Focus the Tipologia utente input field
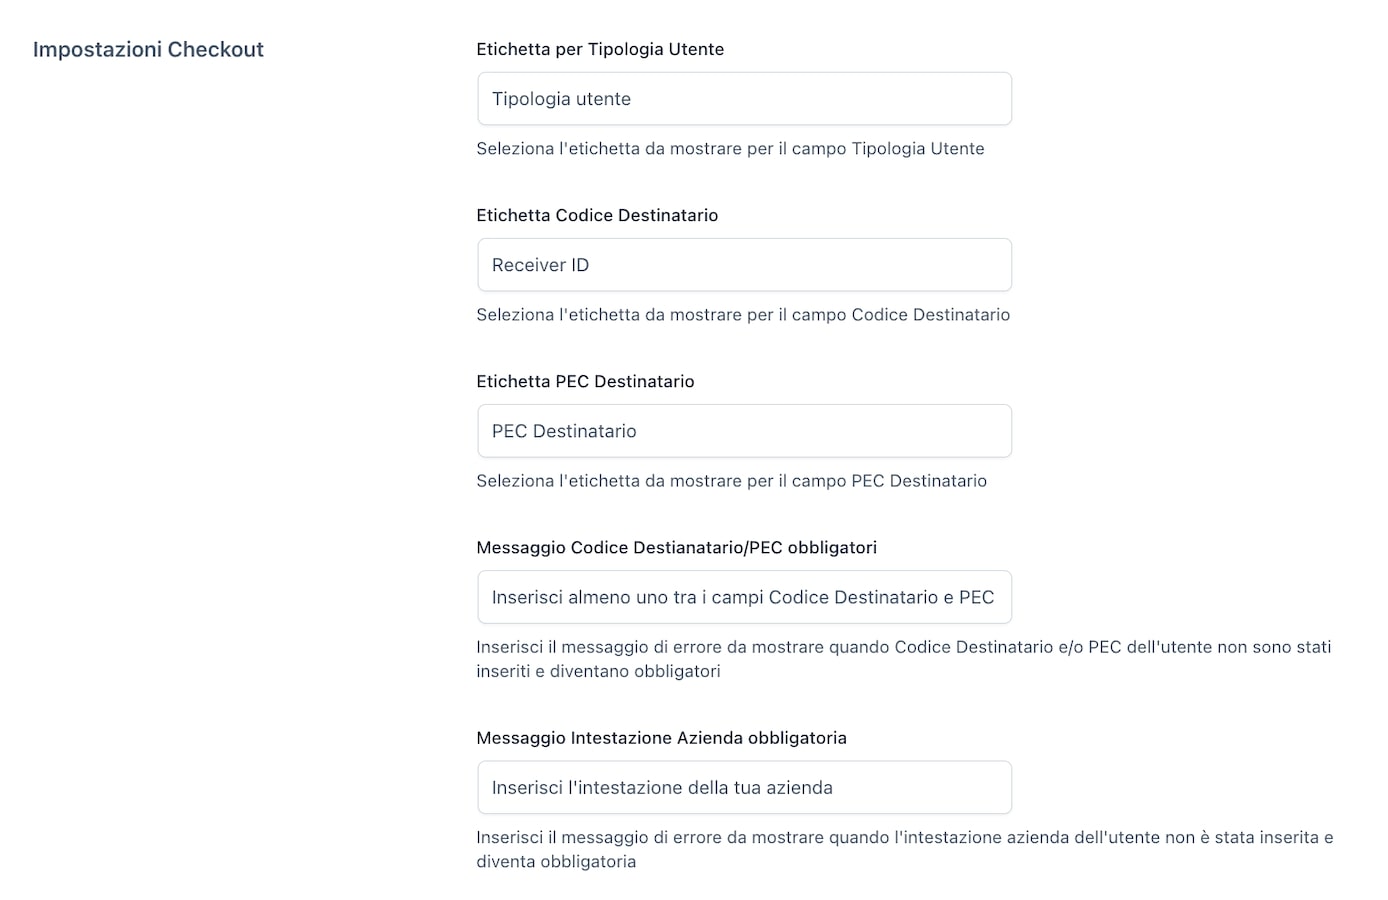 click(744, 99)
